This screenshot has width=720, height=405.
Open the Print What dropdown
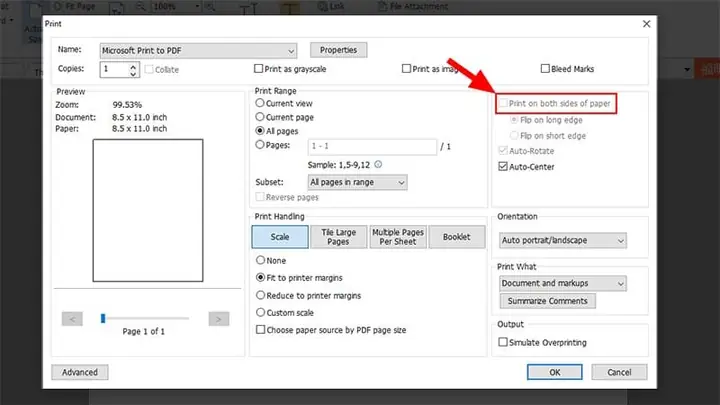point(562,283)
